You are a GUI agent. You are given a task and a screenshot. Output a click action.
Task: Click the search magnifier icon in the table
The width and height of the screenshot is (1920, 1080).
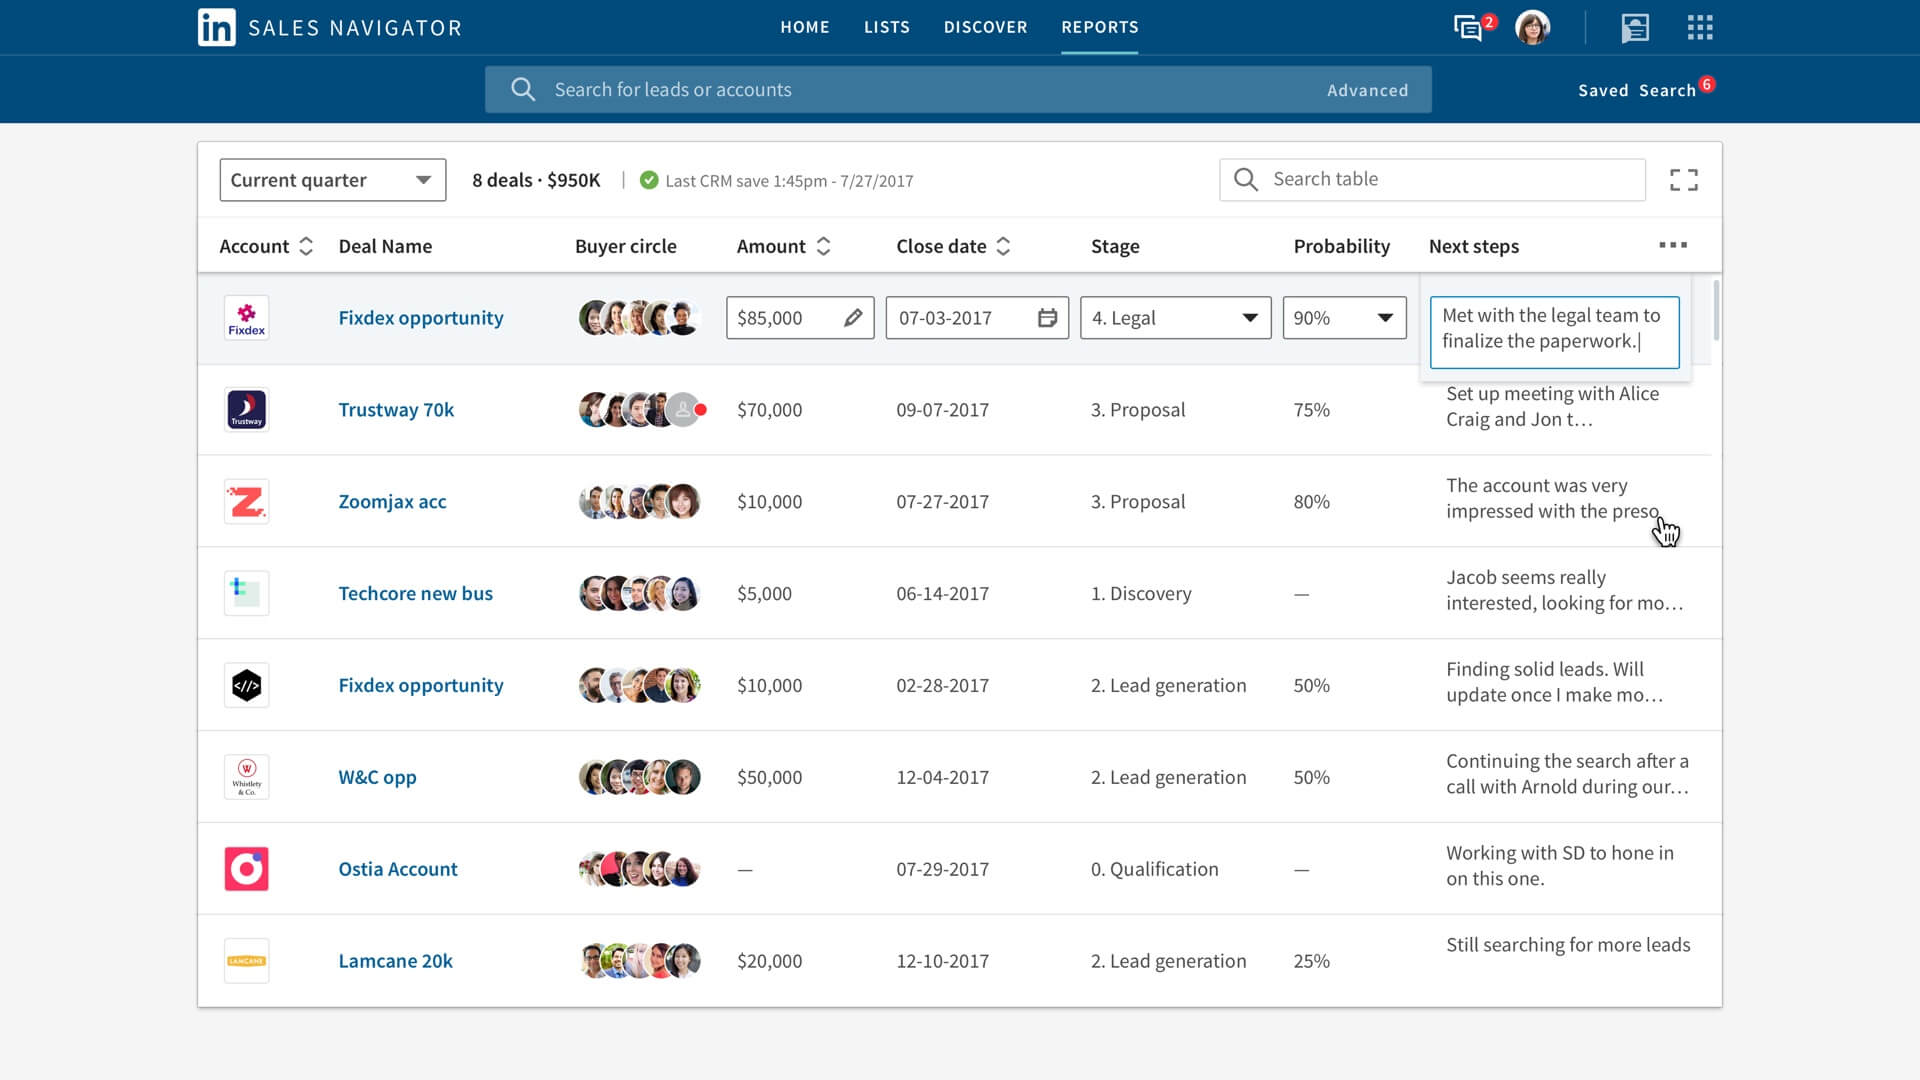[1245, 178]
